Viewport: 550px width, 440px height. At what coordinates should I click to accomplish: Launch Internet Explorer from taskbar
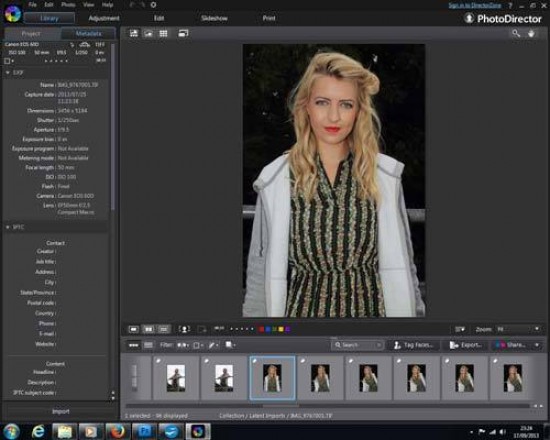[x=38, y=431]
